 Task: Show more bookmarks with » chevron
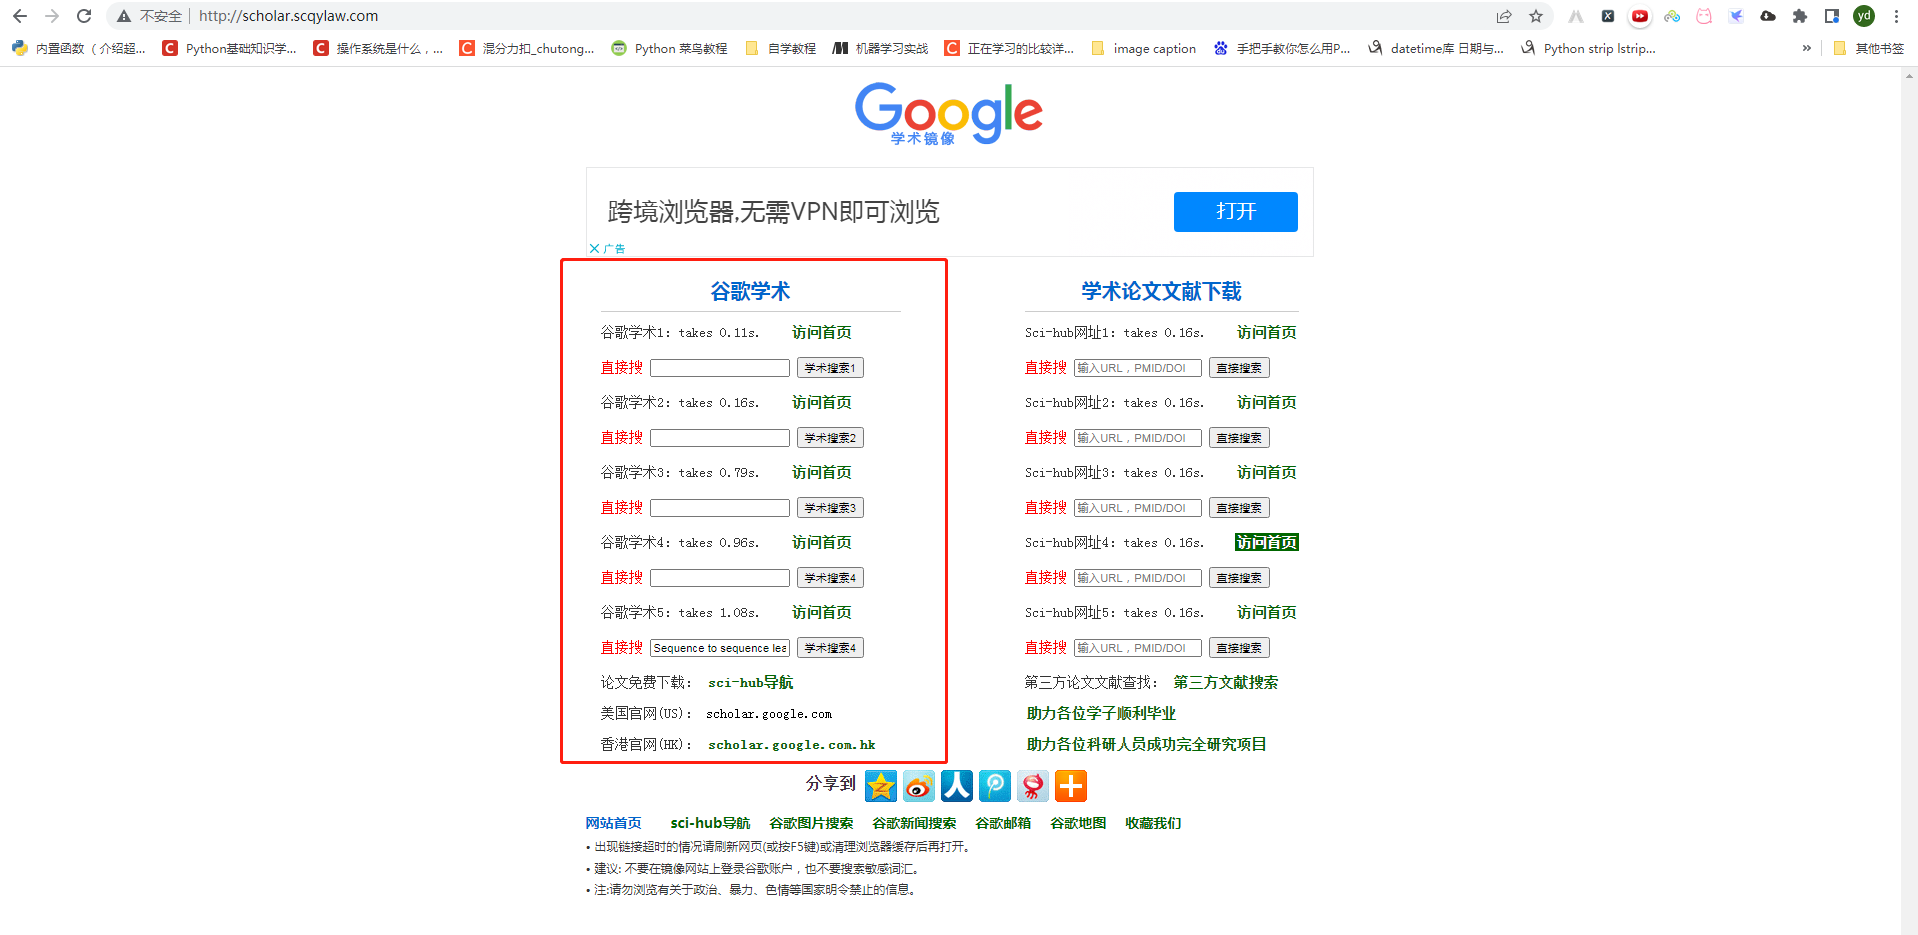click(x=1806, y=48)
